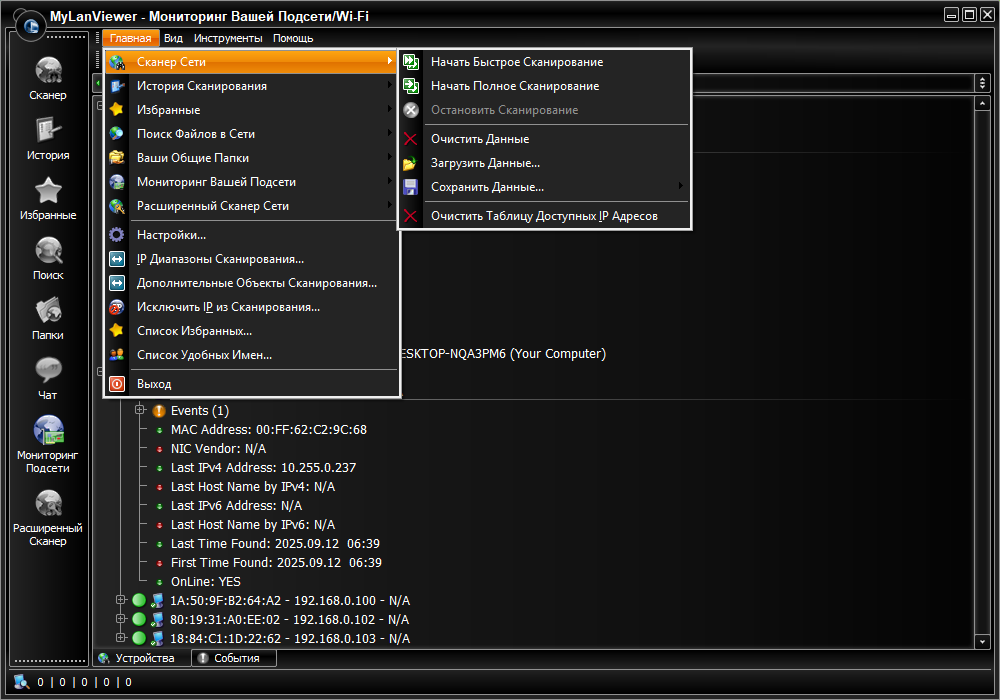Open Избранные submenu entry
Viewport: 1000px width, 700px height.
pyautogui.click(x=251, y=110)
